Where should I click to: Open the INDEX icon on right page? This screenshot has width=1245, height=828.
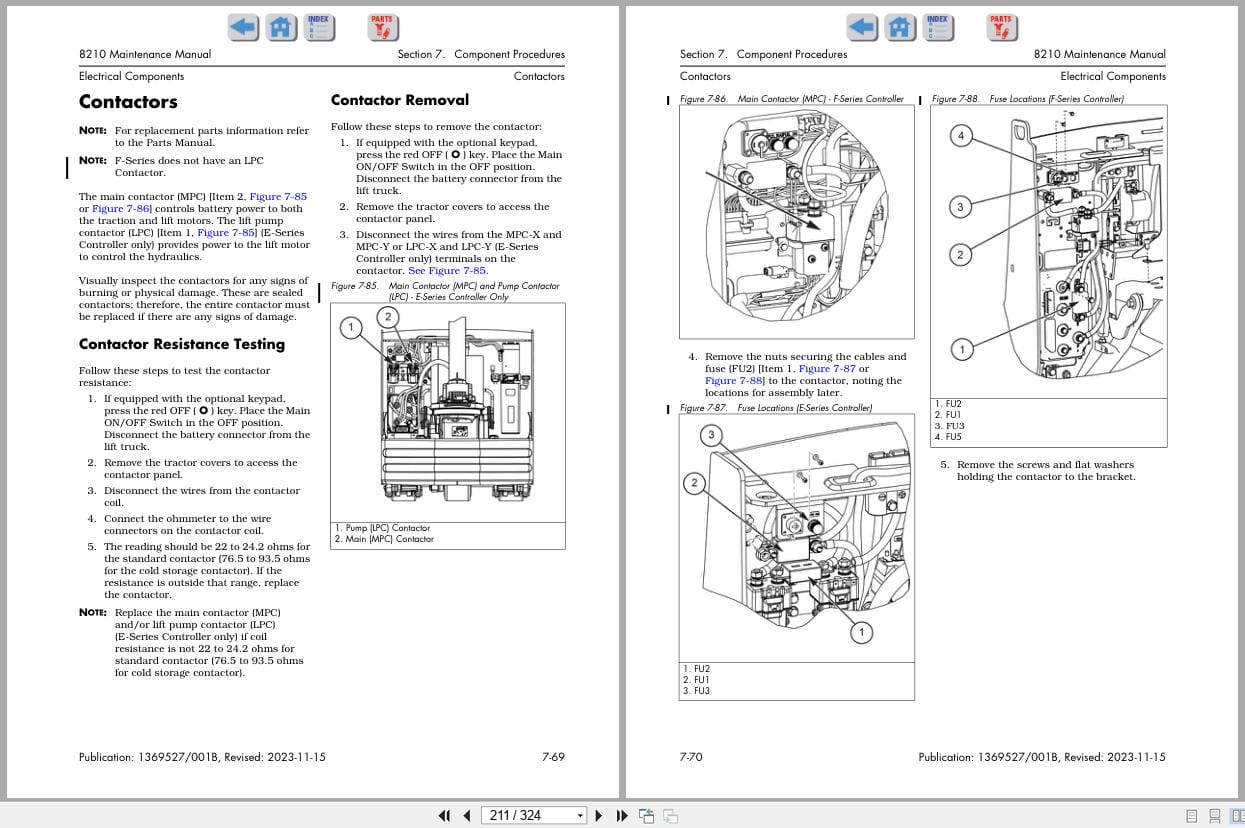click(937, 27)
